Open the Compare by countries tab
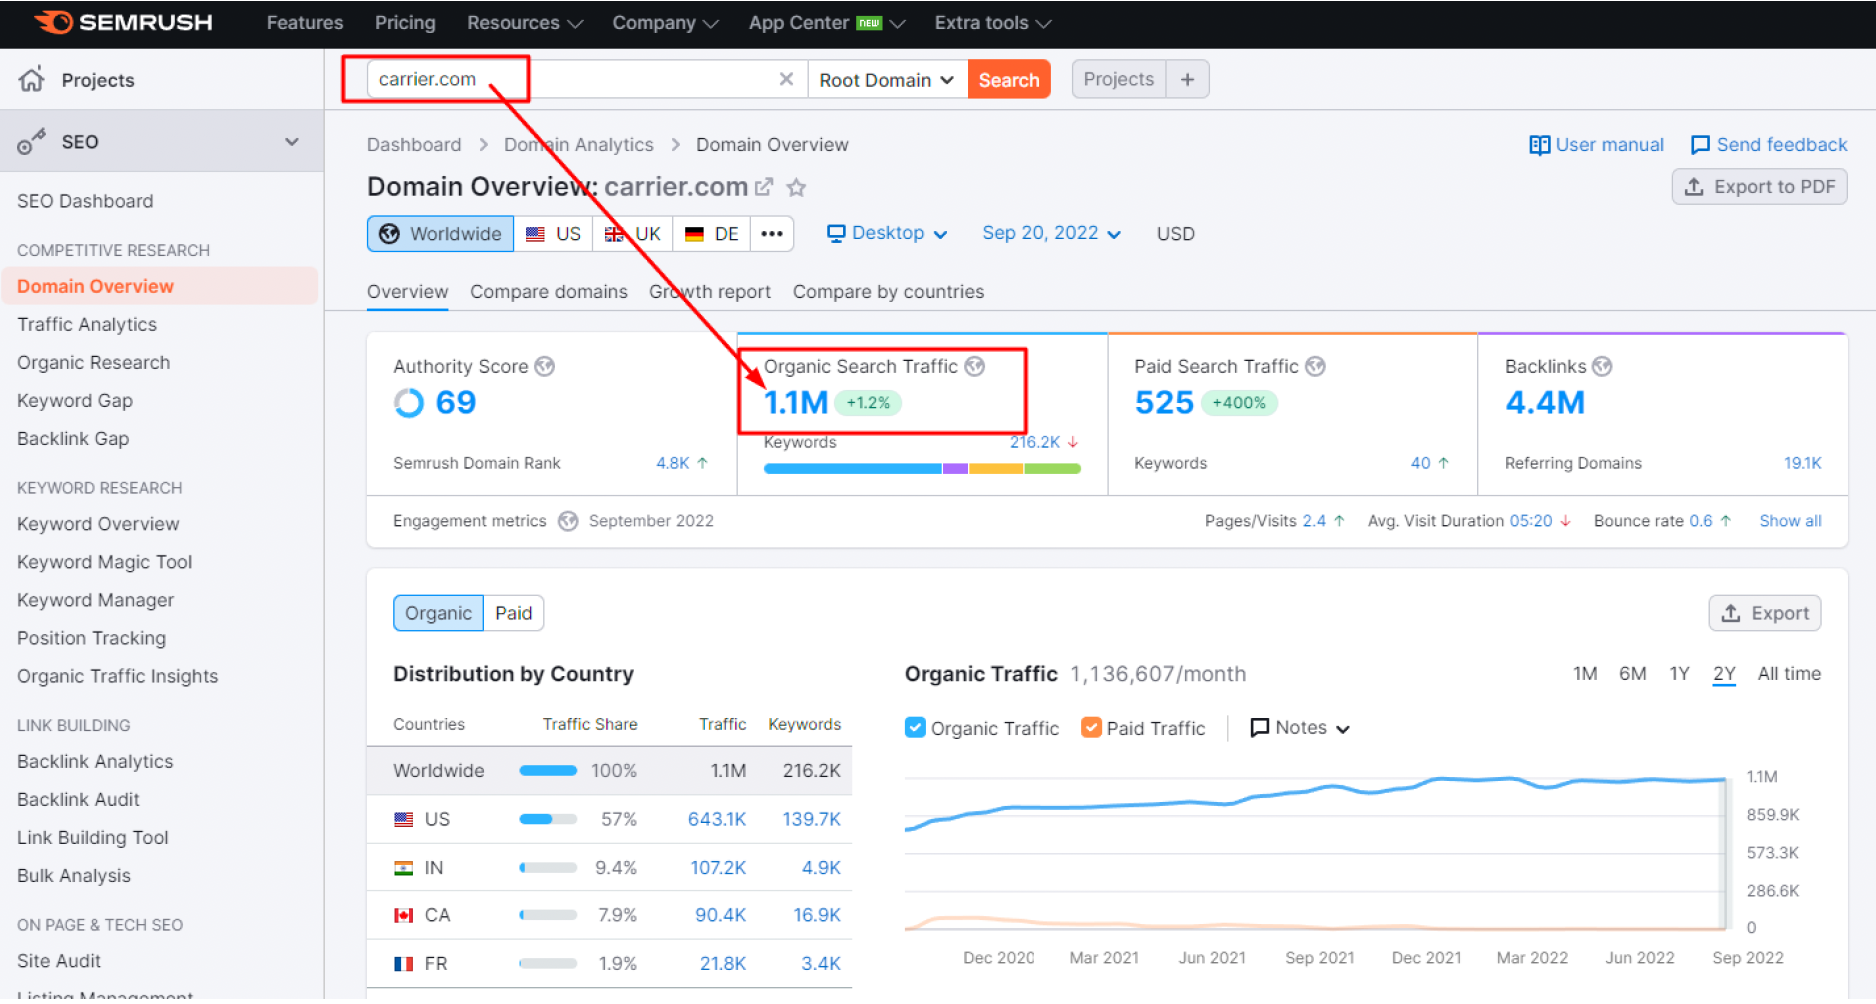 click(888, 292)
